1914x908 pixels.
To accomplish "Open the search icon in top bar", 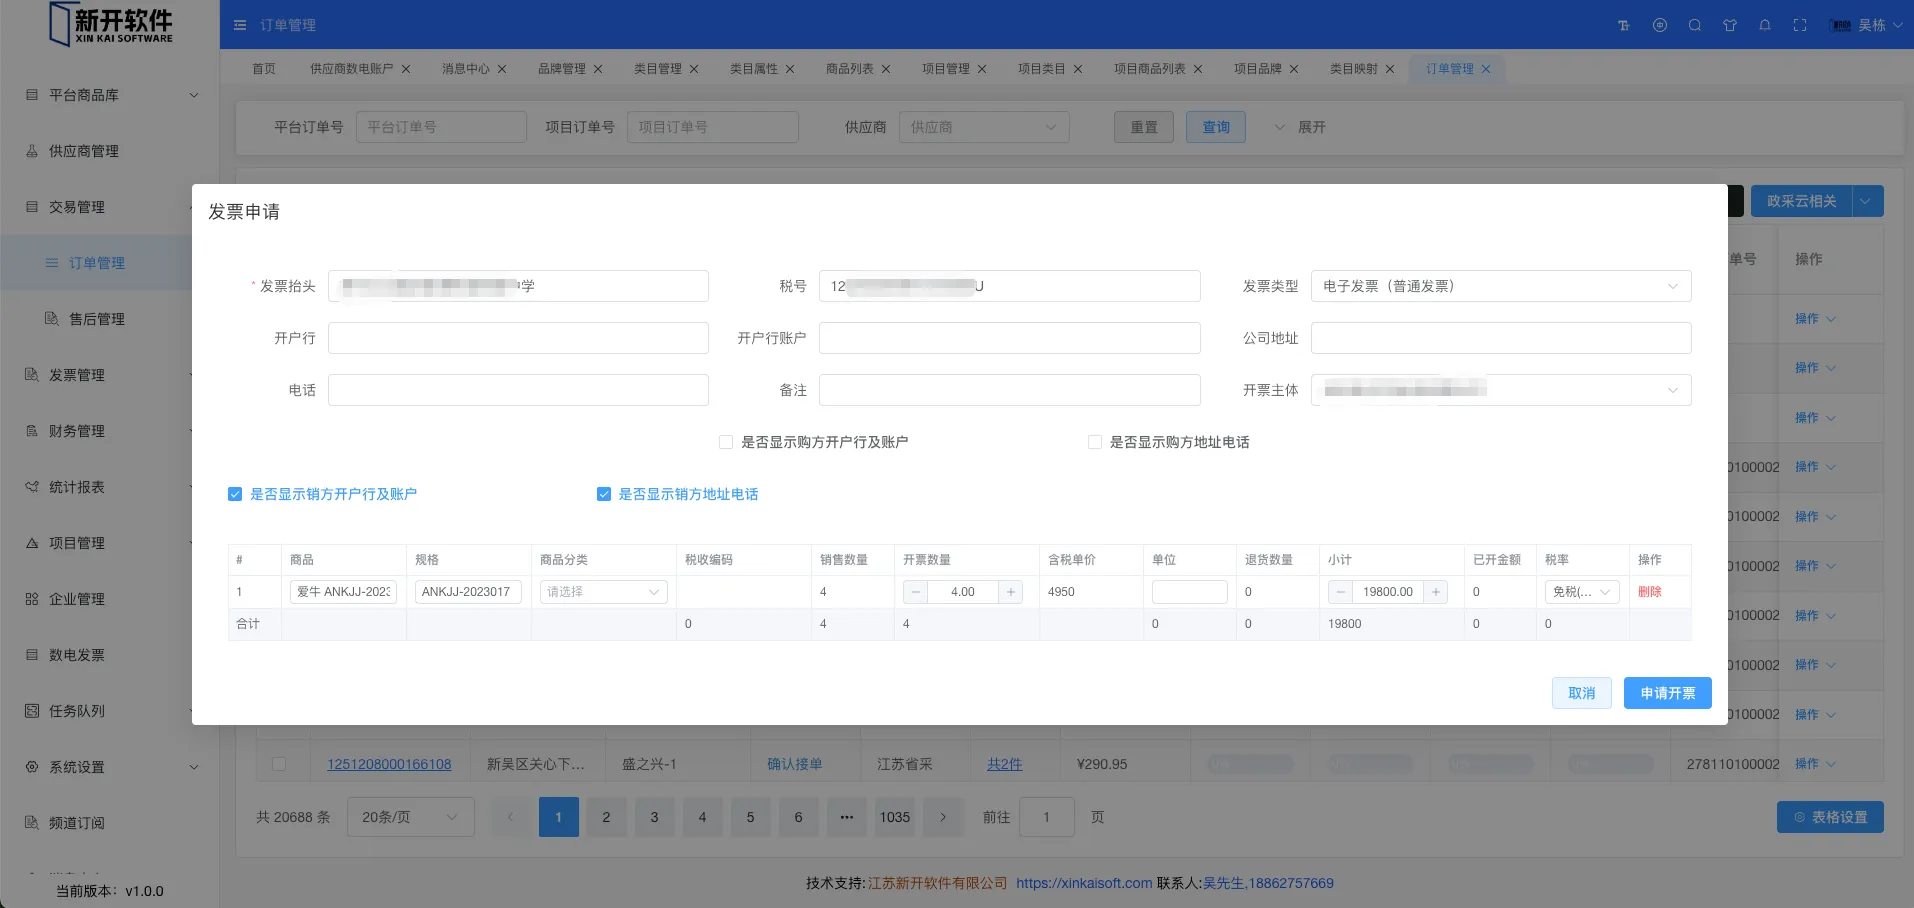I will coord(1695,25).
